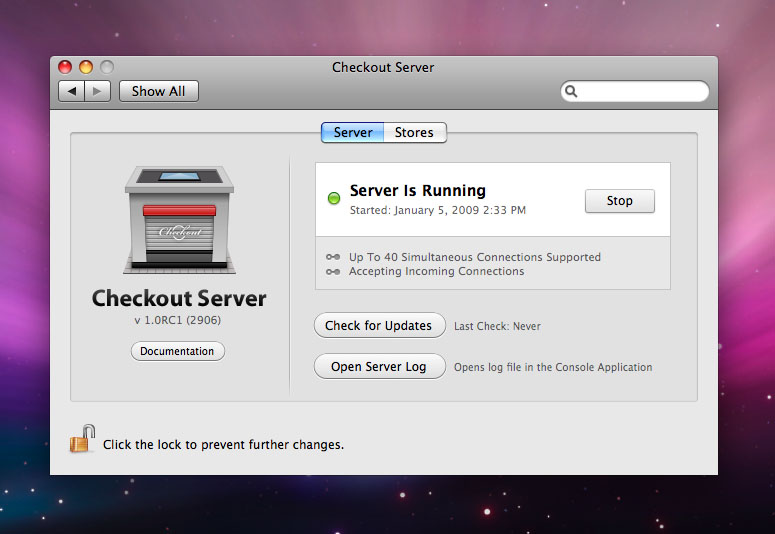This screenshot has width=775, height=534.
Task: Click Check for Updates button
Action: point(380,325)
